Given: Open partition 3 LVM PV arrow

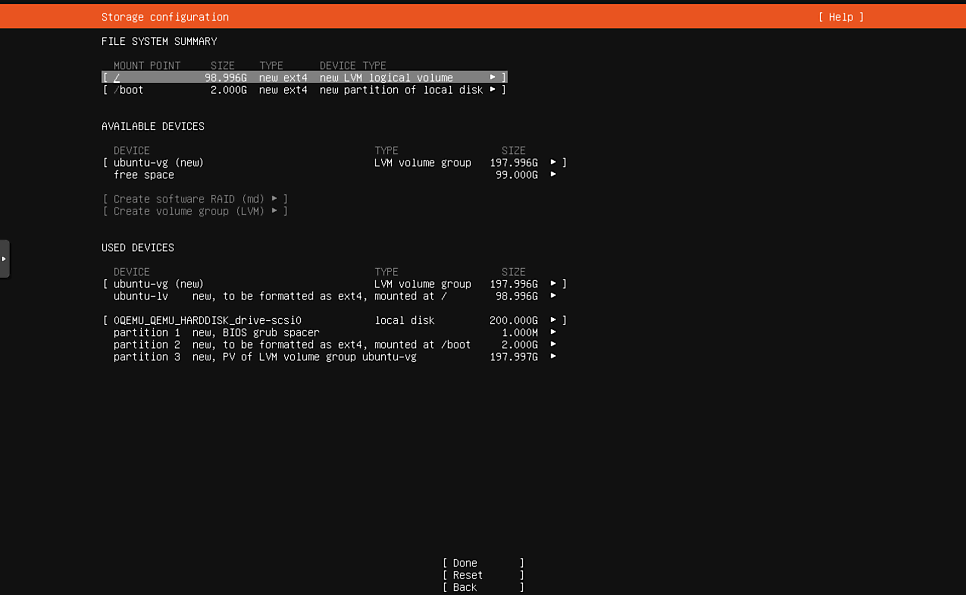Looking at the screenshot, I should [x=553, y=357].
